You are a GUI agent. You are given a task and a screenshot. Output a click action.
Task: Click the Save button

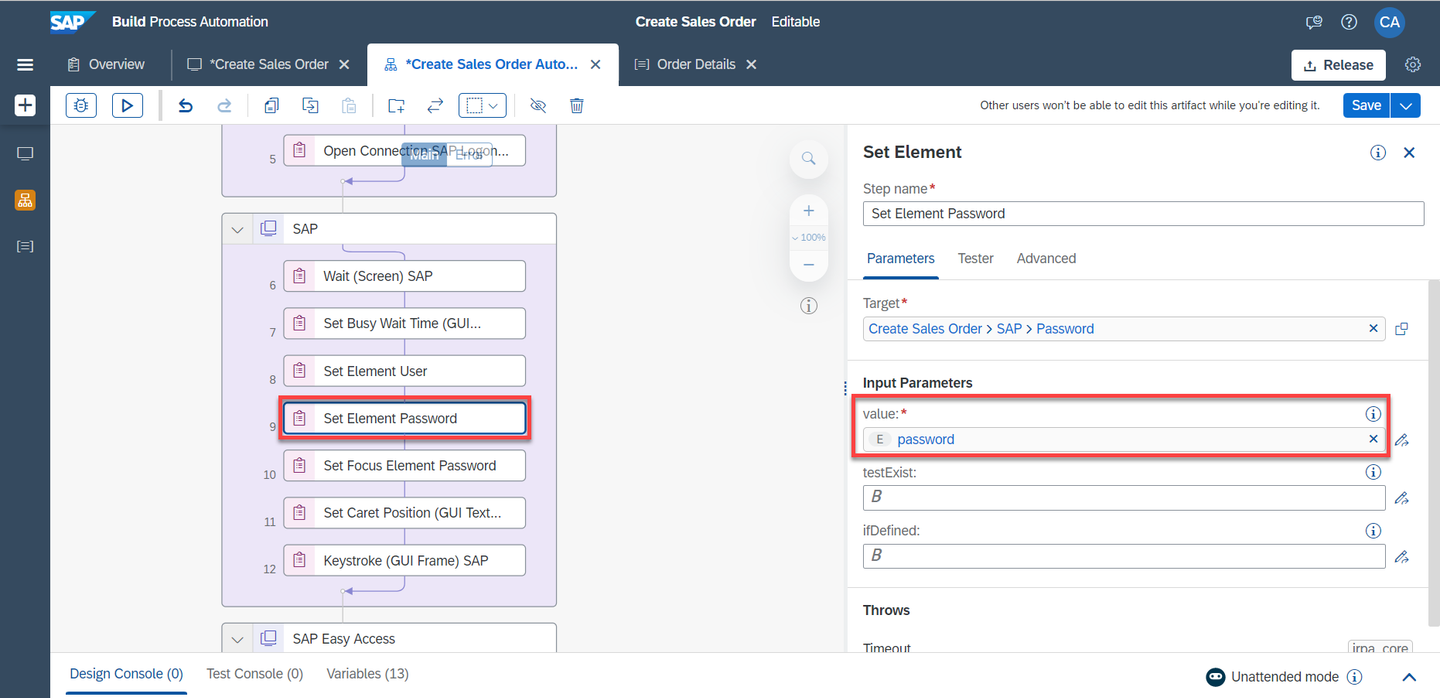click(1366, 105)
